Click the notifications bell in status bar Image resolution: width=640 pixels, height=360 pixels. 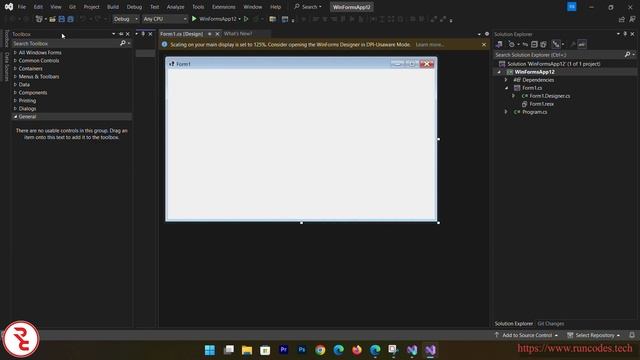(632, 335)
